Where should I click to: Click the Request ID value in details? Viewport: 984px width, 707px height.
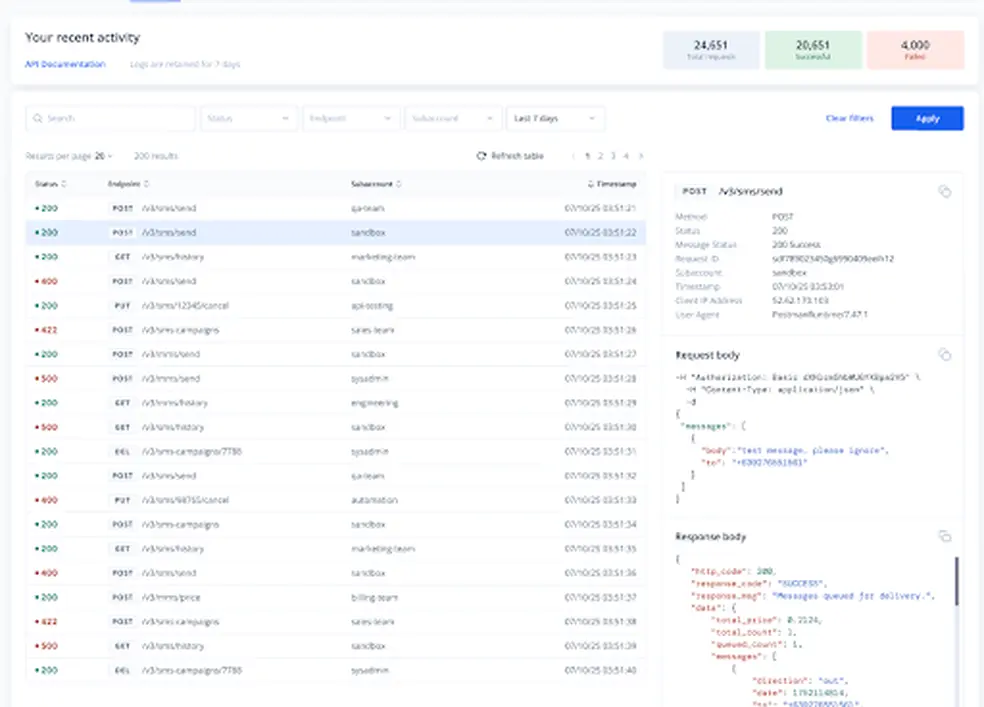pos(833,258)
